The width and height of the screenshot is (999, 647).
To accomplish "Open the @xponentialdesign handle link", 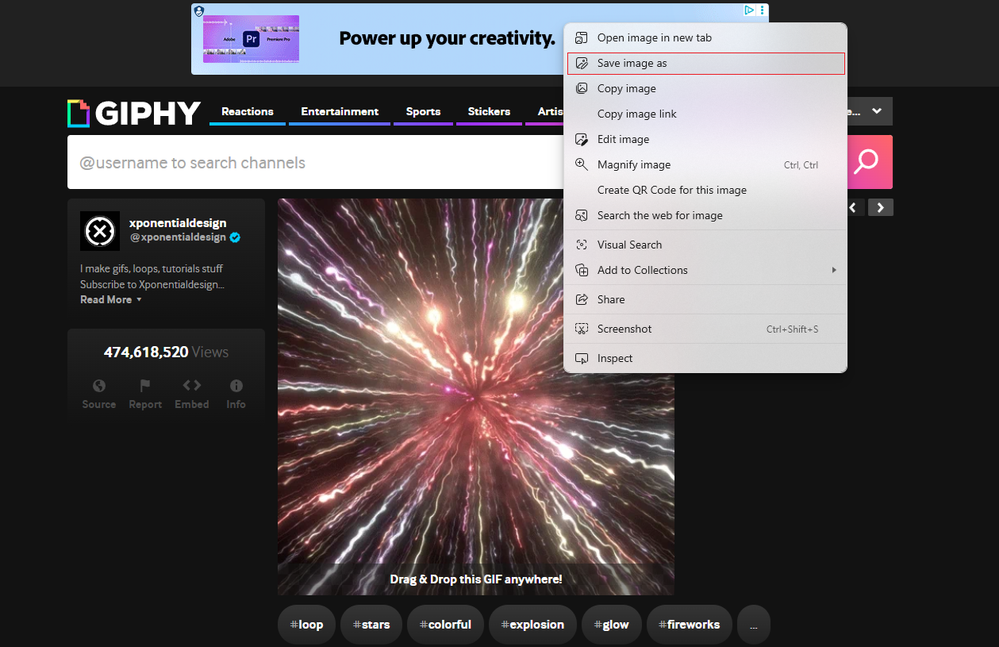I will [178, 238].
